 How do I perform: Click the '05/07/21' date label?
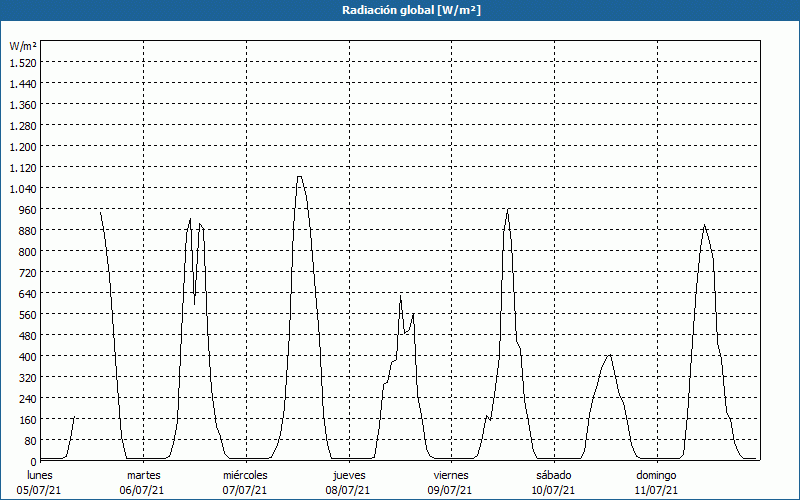(39, 490)
